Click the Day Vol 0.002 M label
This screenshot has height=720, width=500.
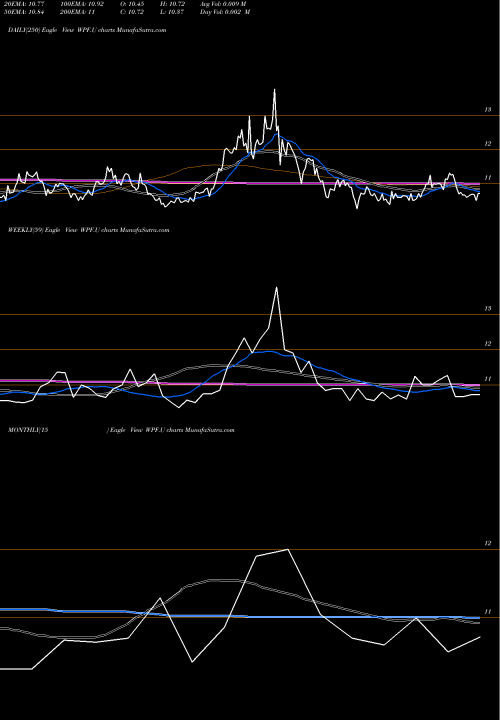tap(225, 12)
